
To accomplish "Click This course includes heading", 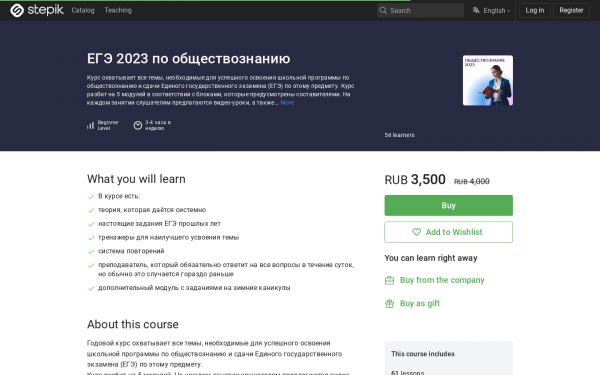I will click(x=423, y=354).
